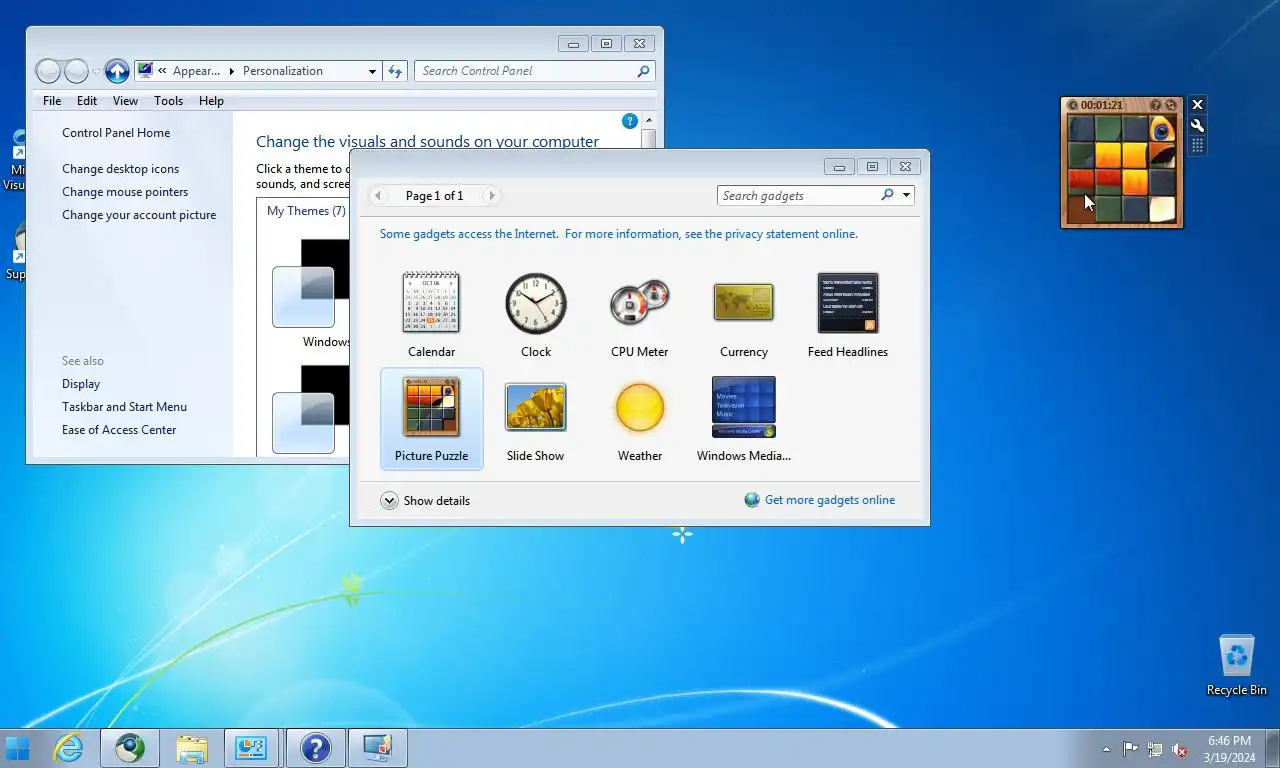The height and width of the screenshot is (768, 1280).
Task: Expand Show details in gadget gallery
Action: (x=425, y=500)
